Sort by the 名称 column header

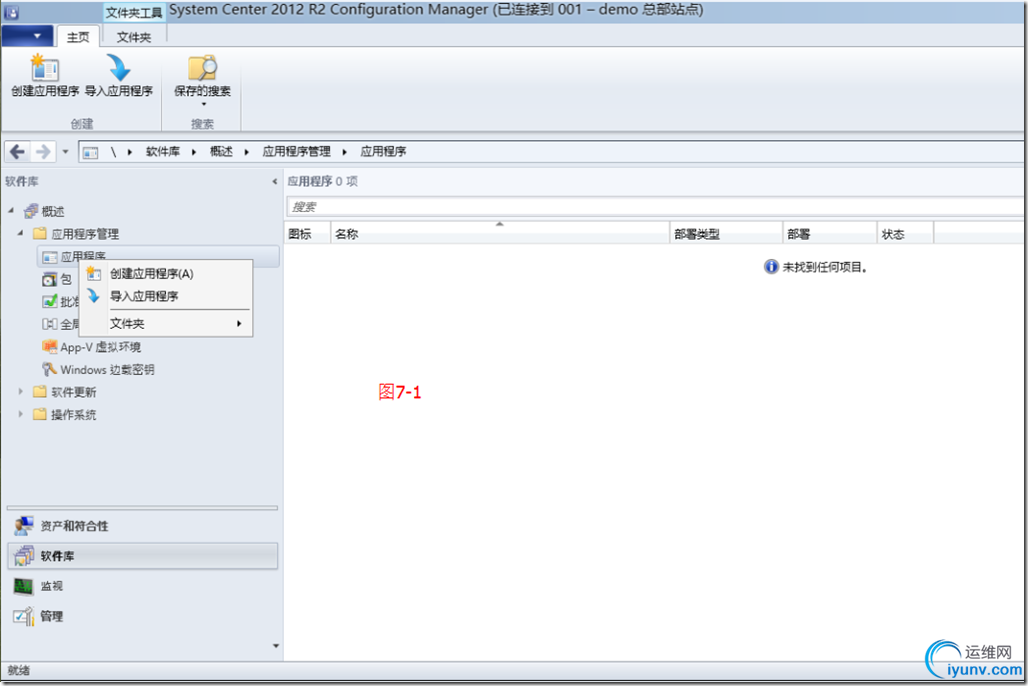point(500,234)
